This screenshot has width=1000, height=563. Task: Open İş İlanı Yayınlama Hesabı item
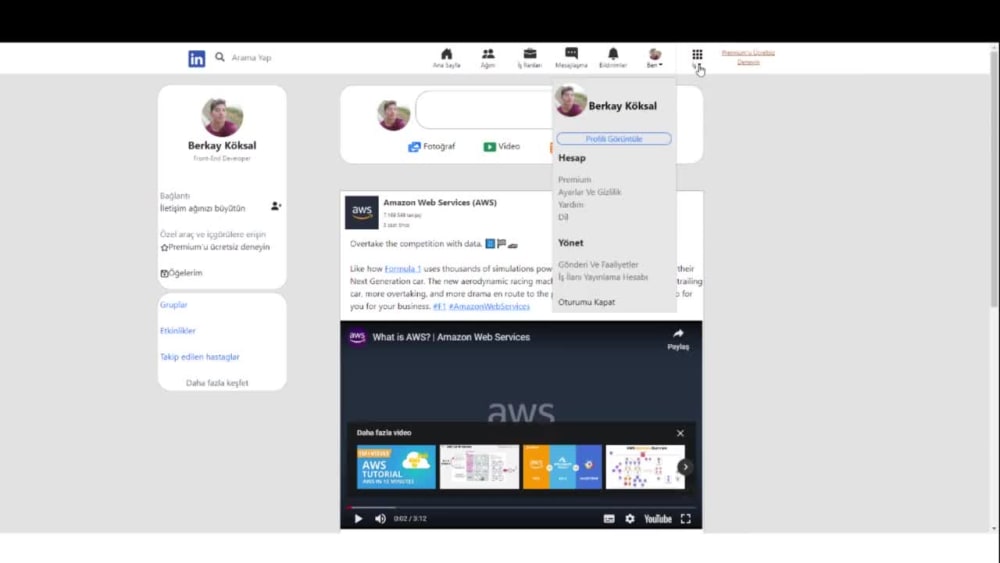click(603, 277)
